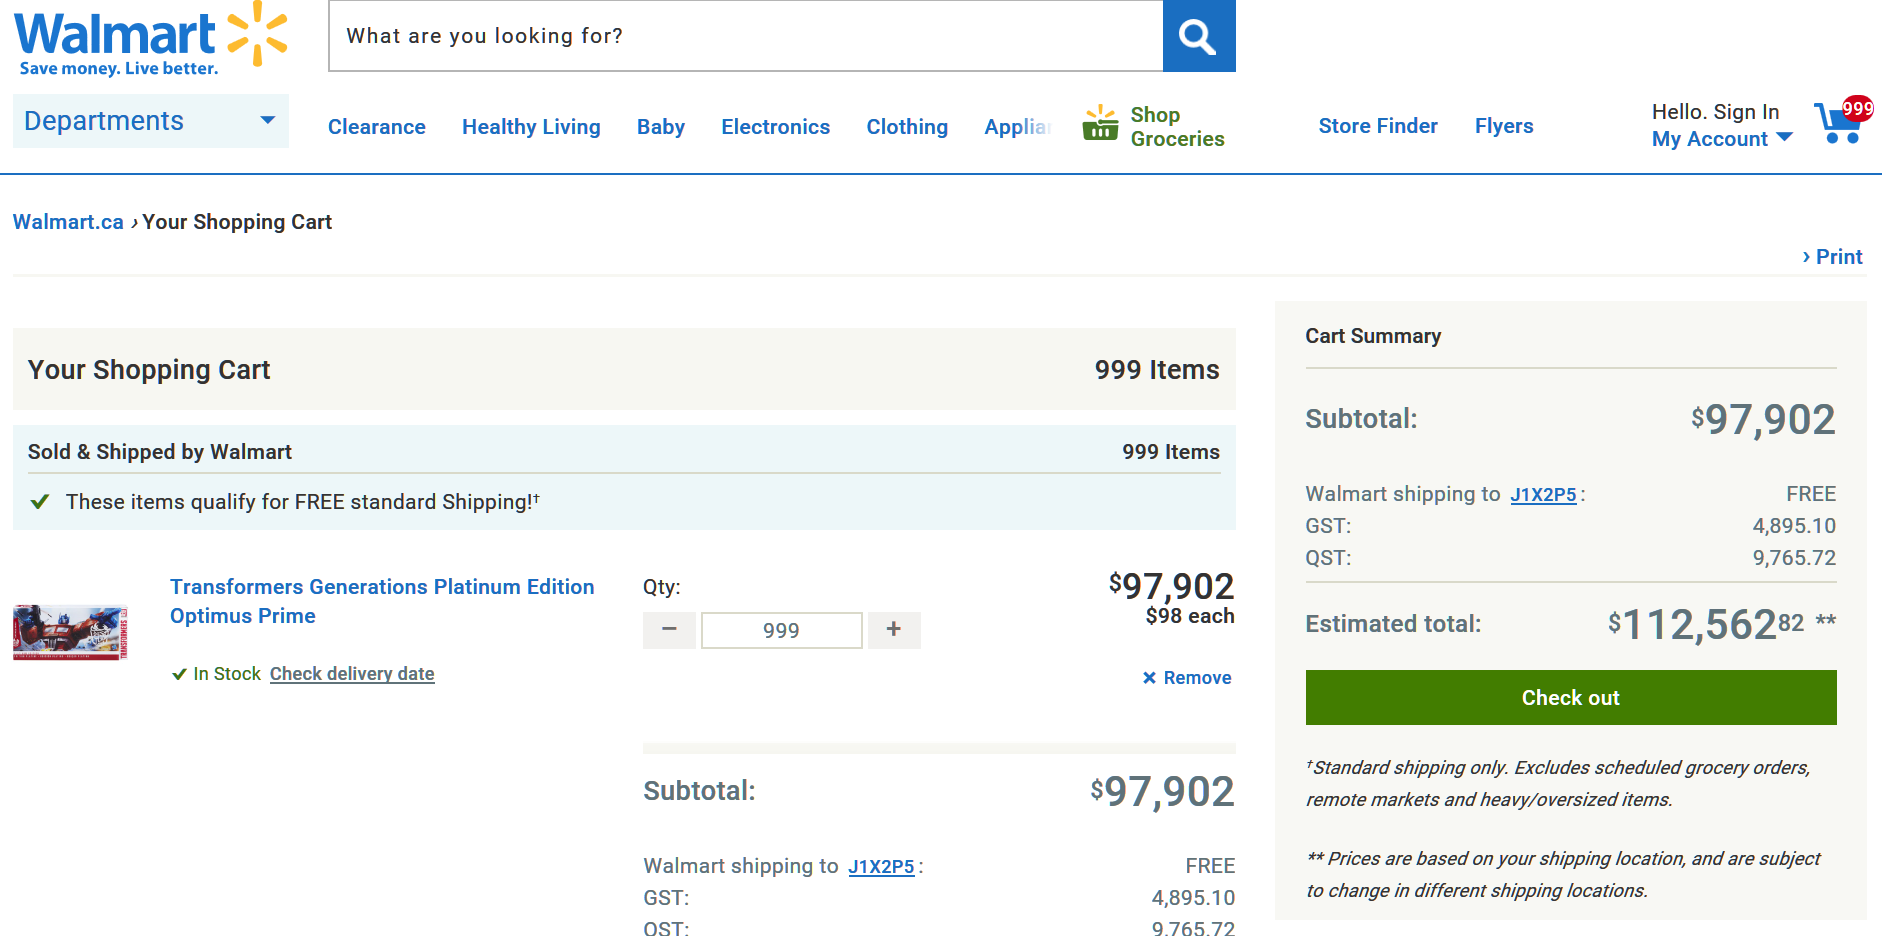Click the "Your Shopping Cart" section heading
Screen dimensions: 1882x936
[x=149, y=370]
